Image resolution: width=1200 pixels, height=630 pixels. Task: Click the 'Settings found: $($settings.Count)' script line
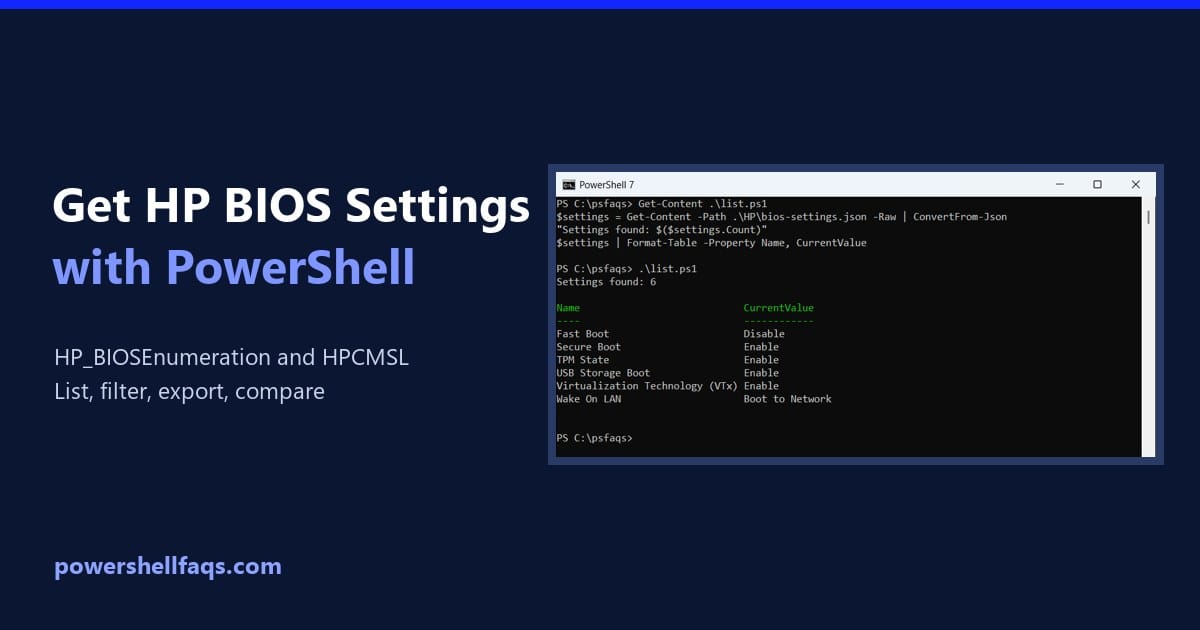pos(662,230)
